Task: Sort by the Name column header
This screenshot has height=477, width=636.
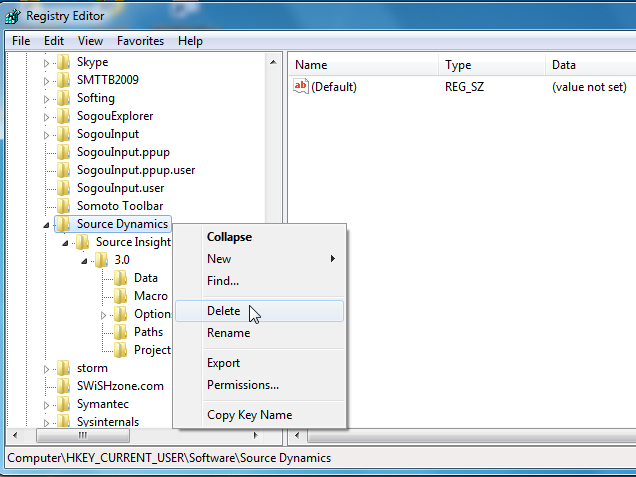Action: click(x=364, y=65)
